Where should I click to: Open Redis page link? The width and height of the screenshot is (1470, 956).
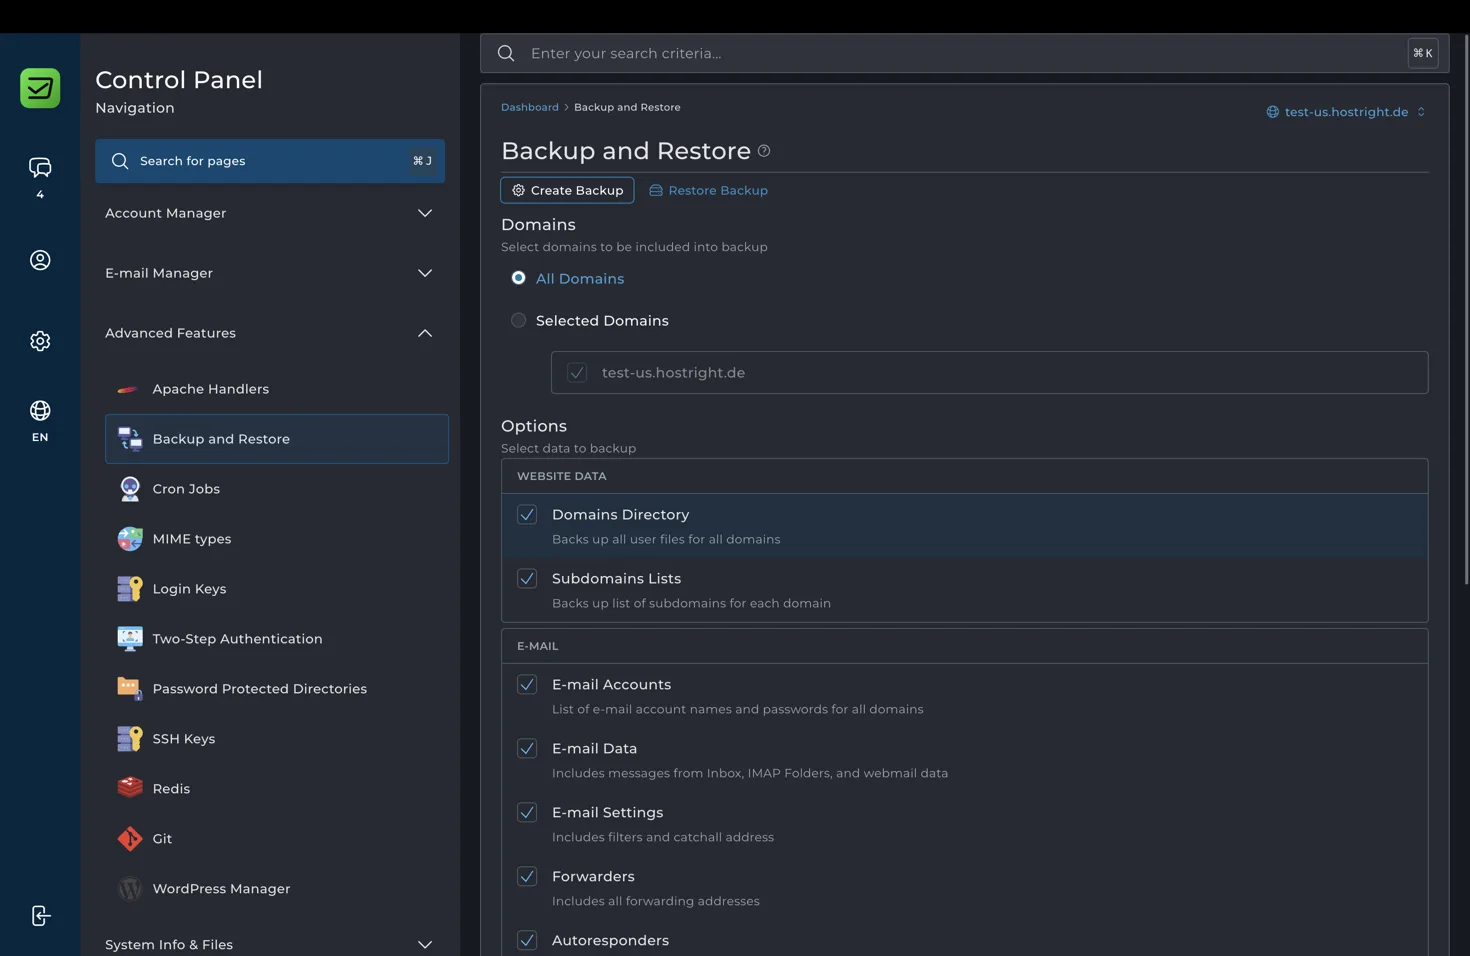[x=277, y=789]
